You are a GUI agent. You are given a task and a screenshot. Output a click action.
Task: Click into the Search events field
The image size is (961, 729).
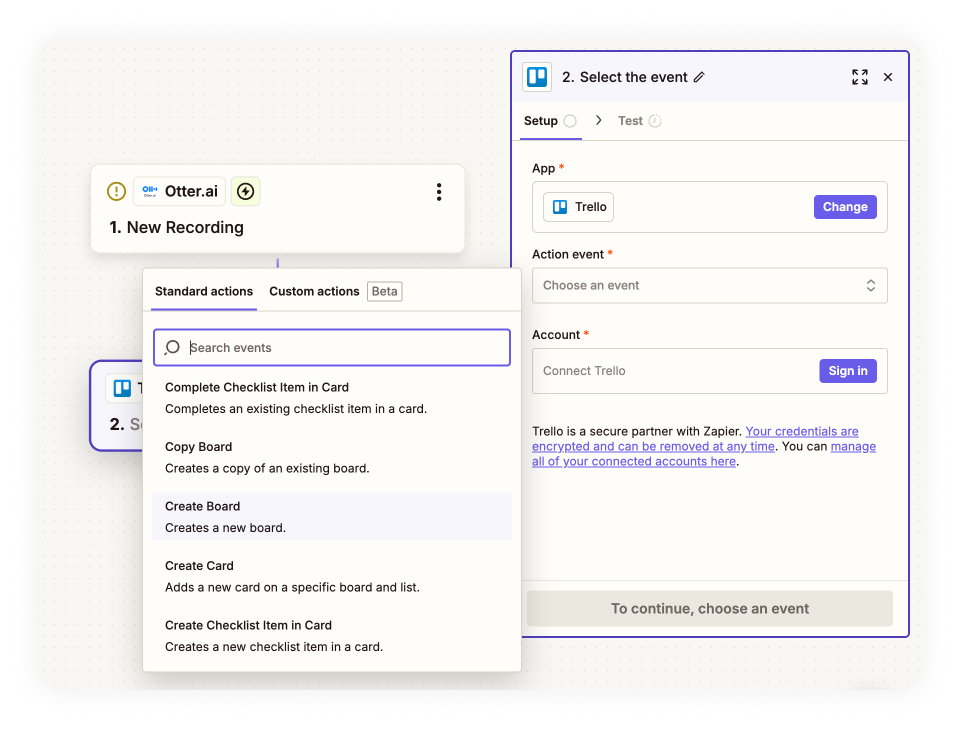pos(345,348)
